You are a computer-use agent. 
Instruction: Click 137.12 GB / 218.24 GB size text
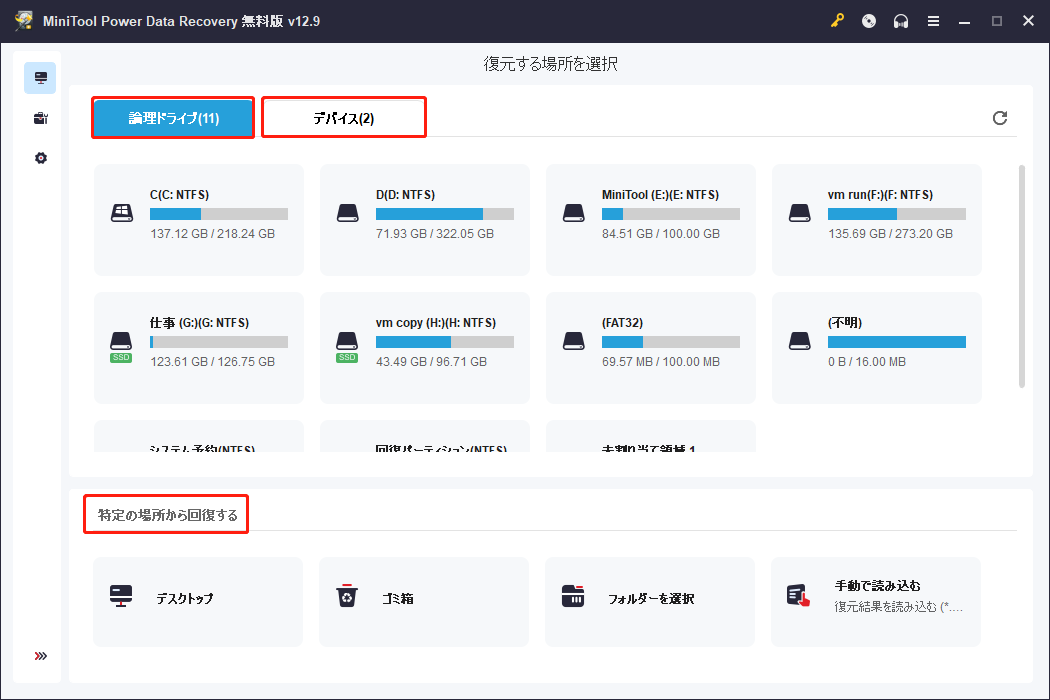(x=212, y=234)
